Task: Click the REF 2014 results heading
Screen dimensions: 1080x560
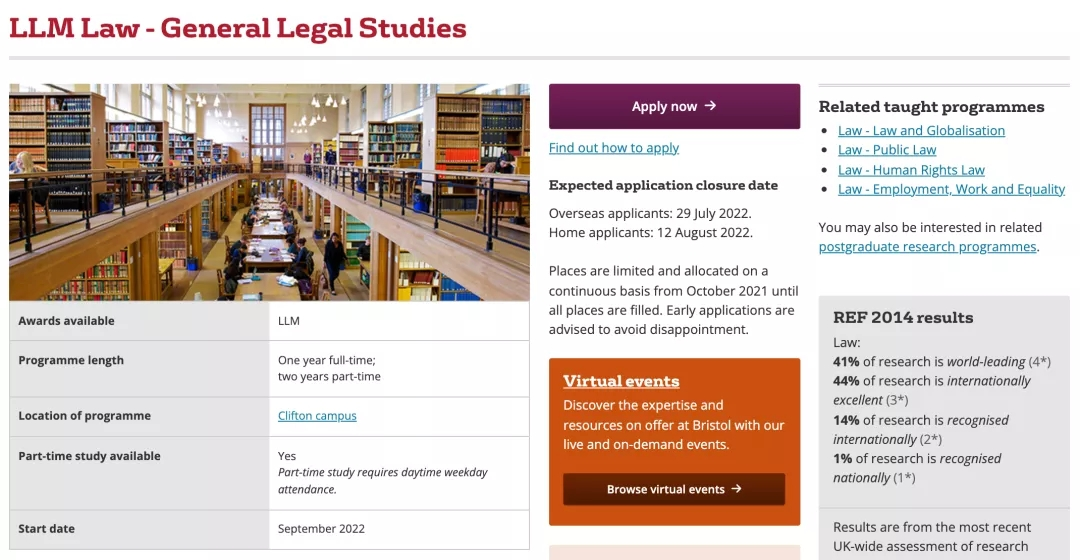Action: pyautogui.click(x=903, y=318)
